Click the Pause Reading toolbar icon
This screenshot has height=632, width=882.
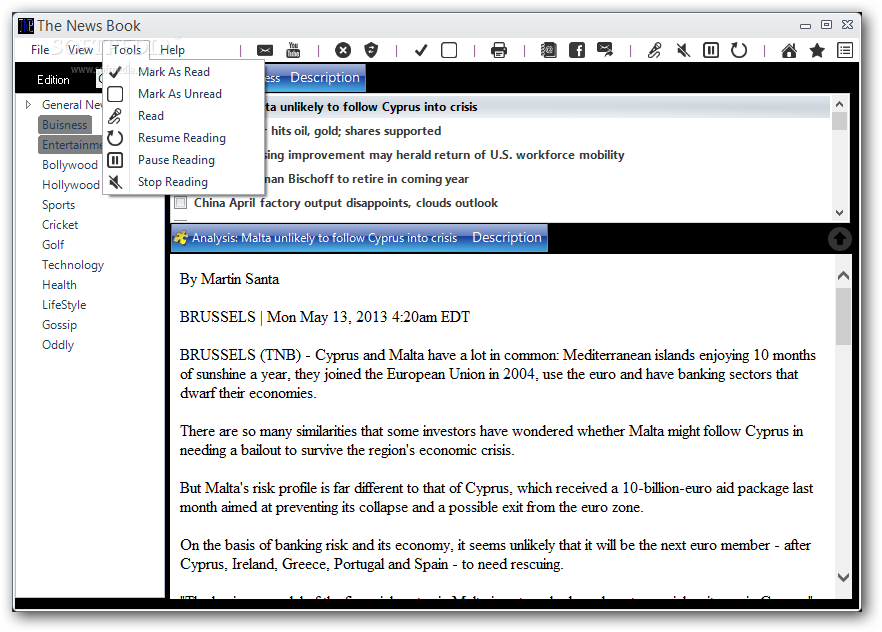click(711, 51)
